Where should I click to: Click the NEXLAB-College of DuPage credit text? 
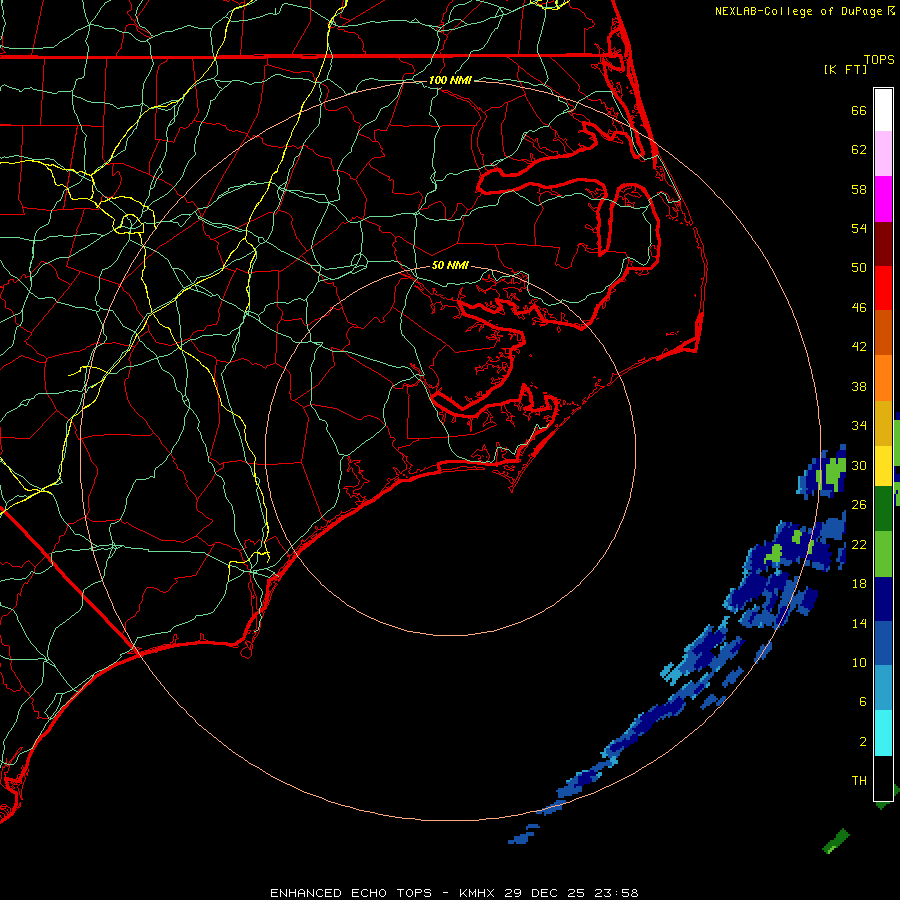[x=798, y=11]
